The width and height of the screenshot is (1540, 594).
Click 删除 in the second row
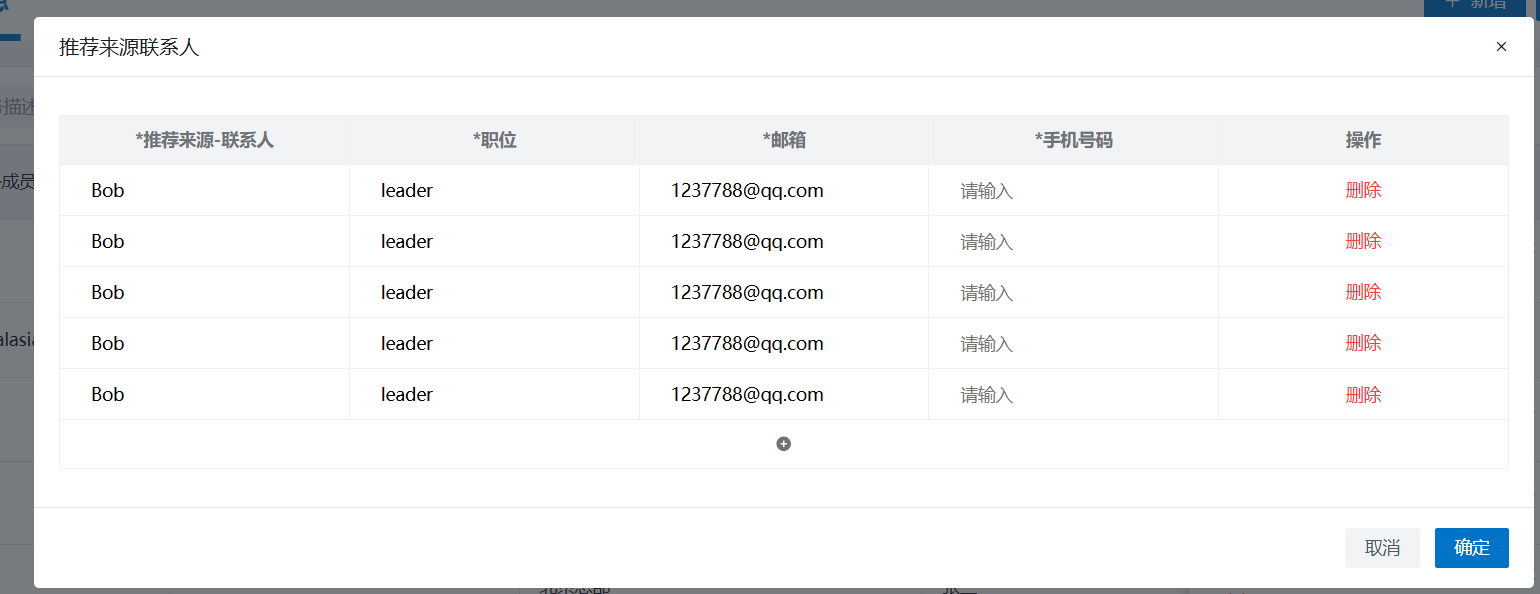click(1363, 241)
